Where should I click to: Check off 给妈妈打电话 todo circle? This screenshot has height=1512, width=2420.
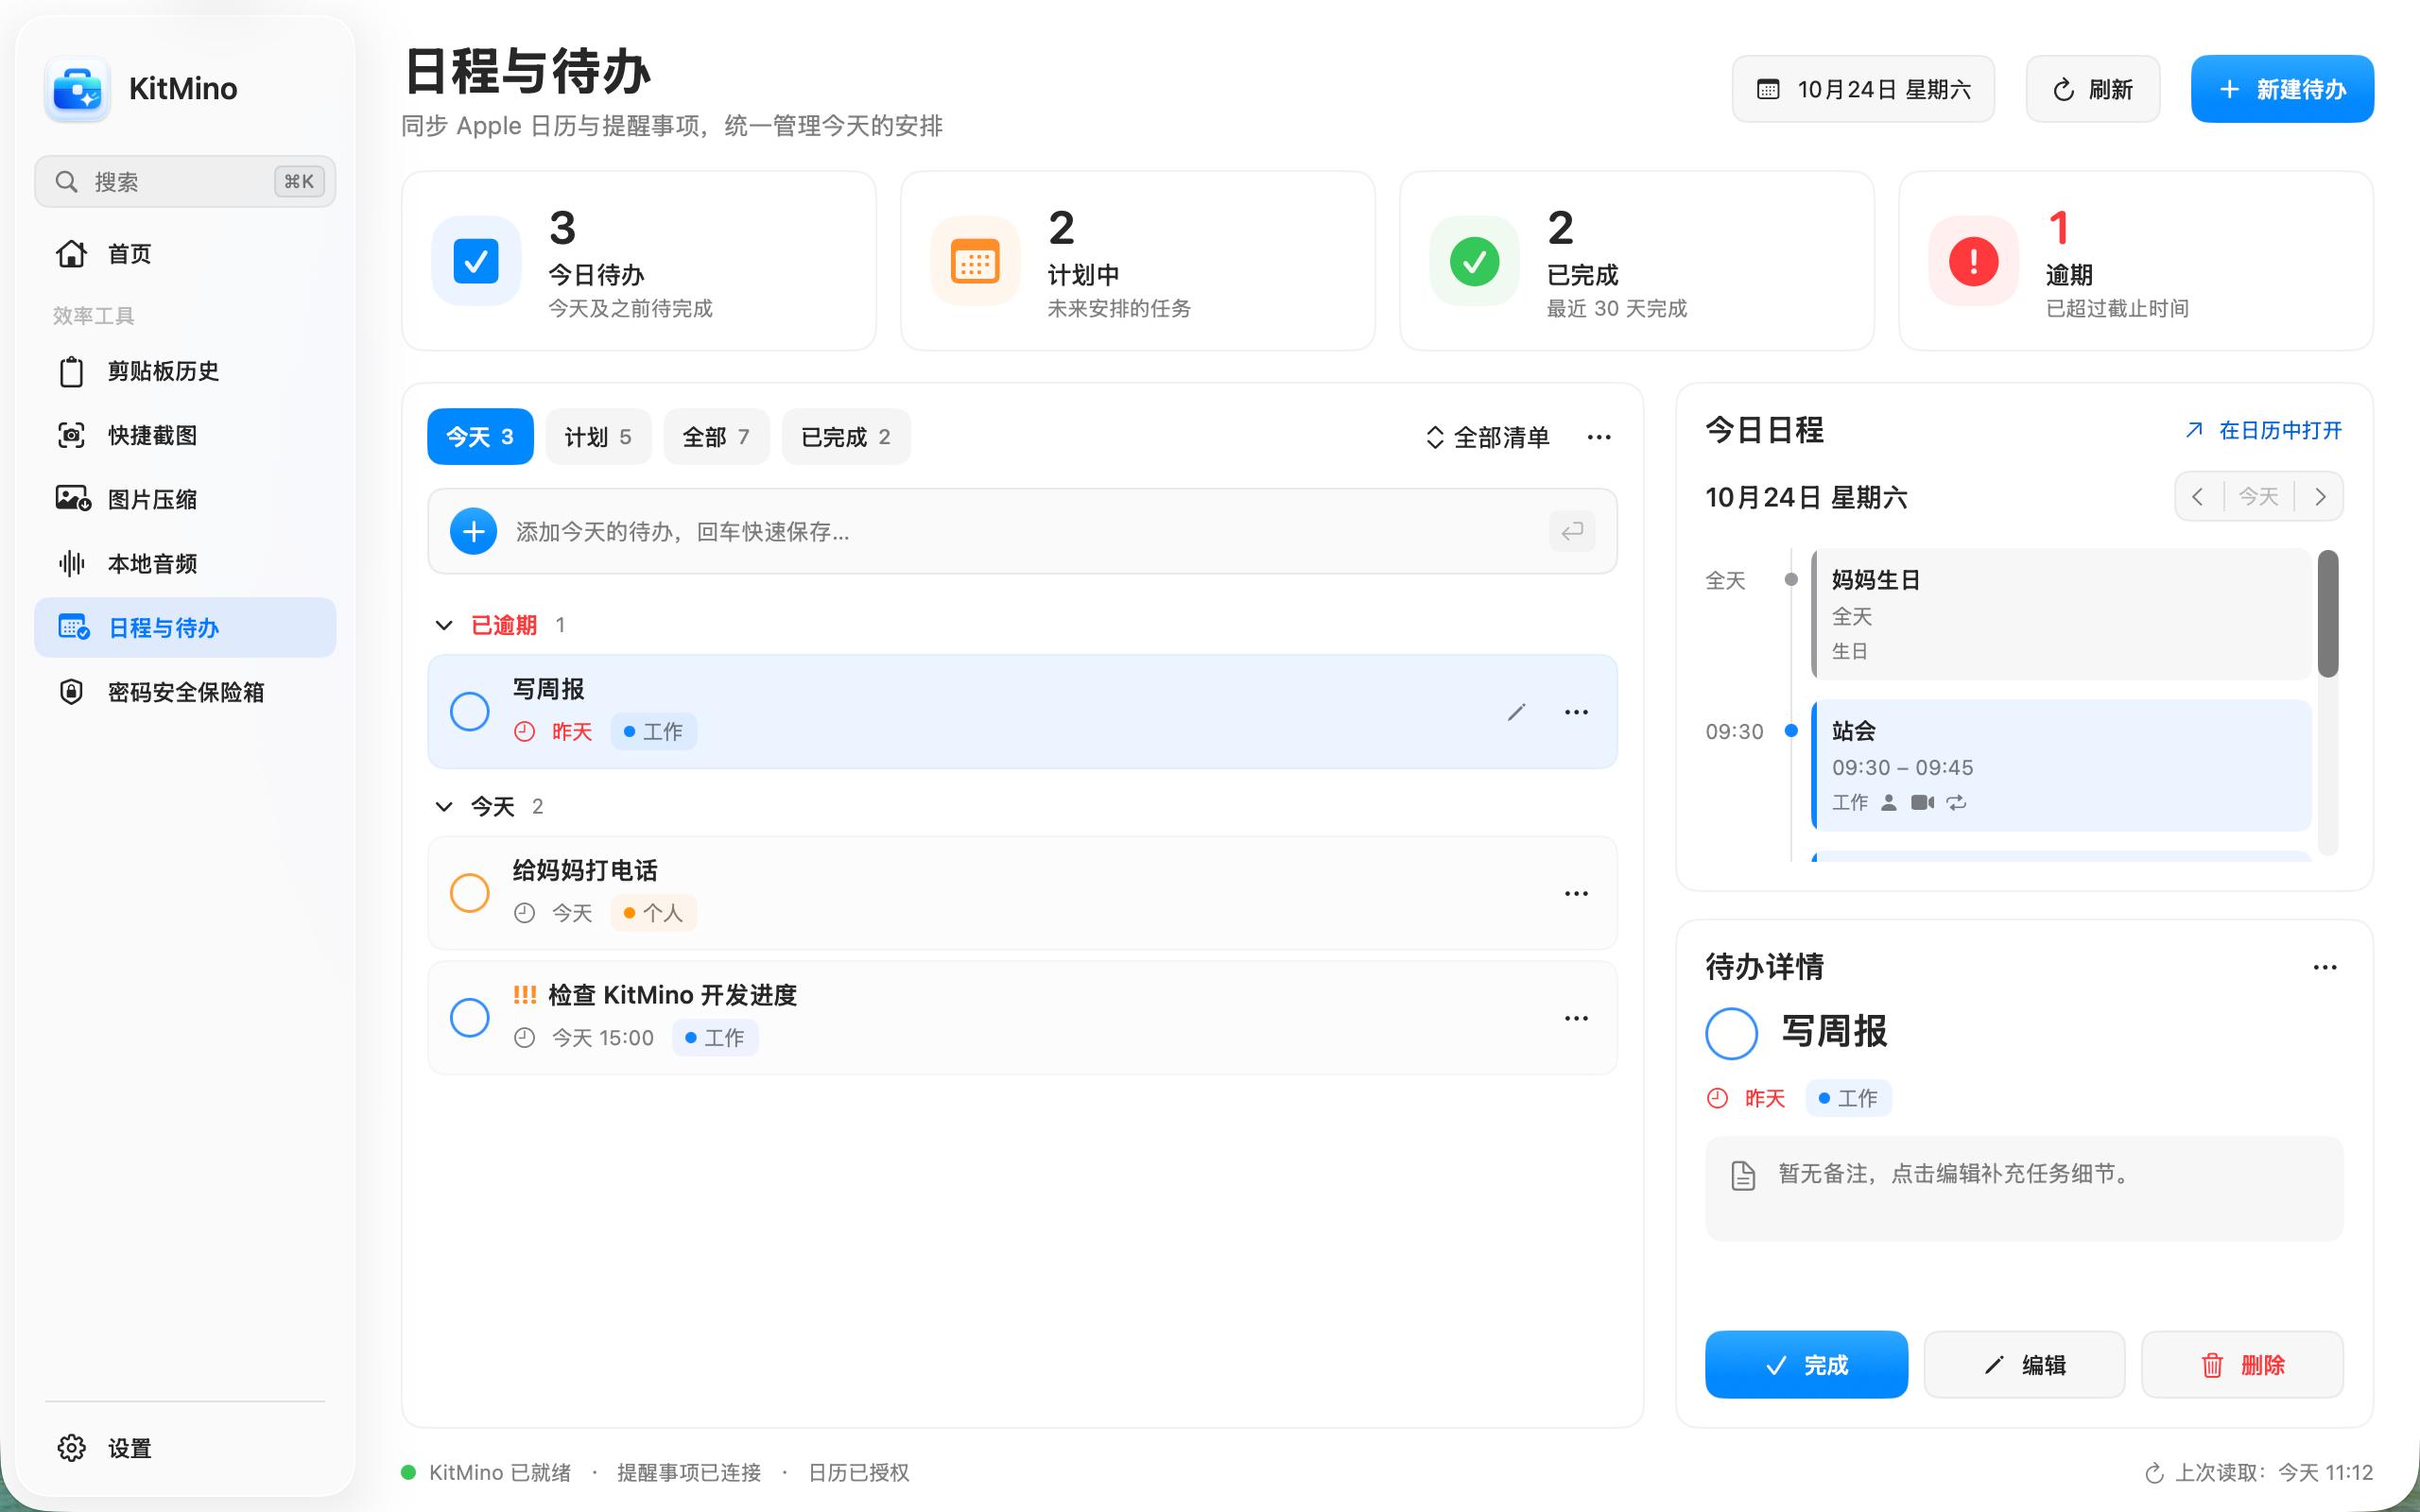[470, 893]
